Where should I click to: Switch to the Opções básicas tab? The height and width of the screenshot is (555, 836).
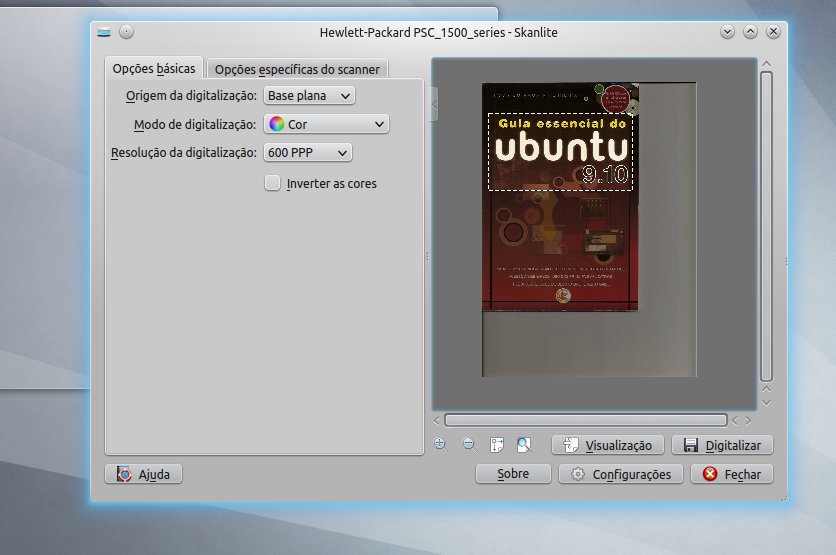154,68
